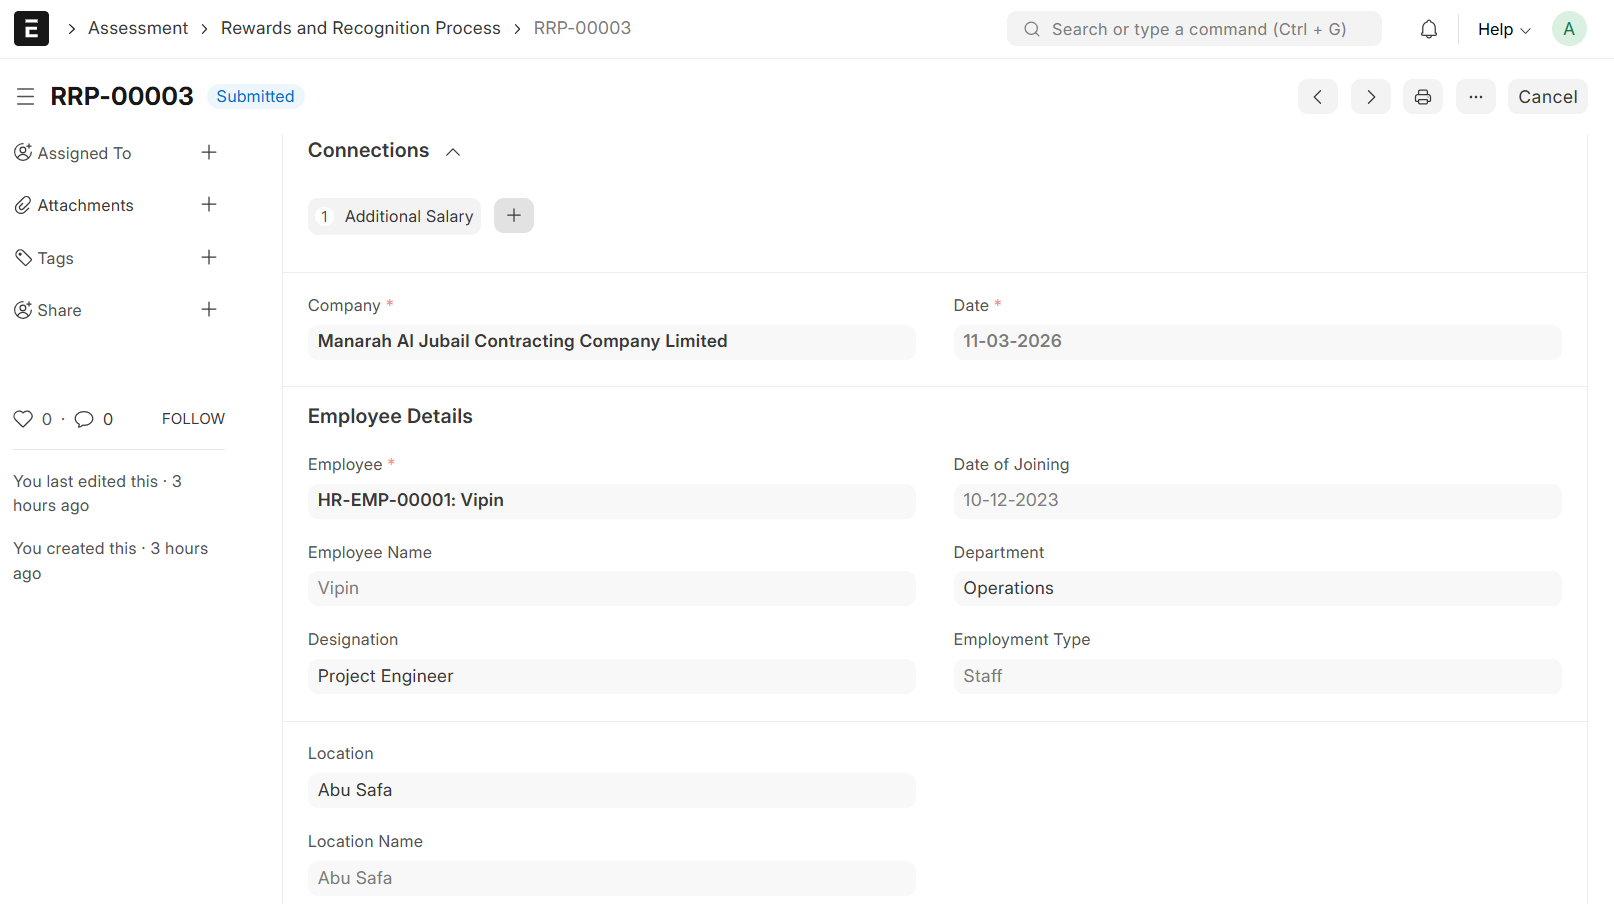The image size is (1614, 904).
Task: Open the Help dropdown menu
Action: (x=1503, y=29)
